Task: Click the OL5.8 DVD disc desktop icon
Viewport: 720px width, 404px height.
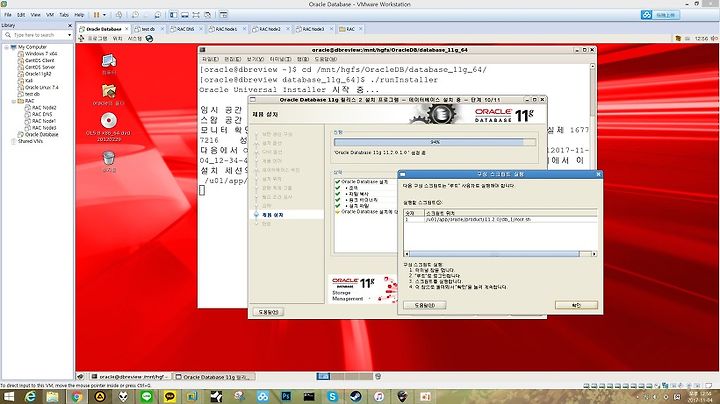Action: pos(109,121)
